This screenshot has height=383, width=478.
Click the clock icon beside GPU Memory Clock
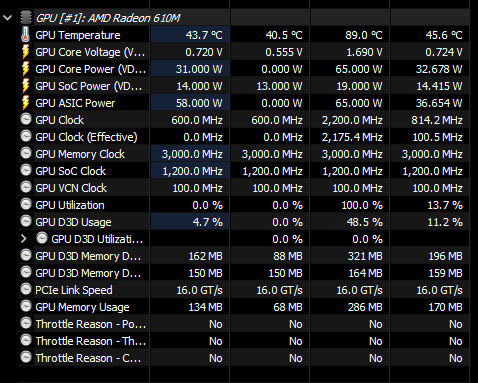[26, 153]
